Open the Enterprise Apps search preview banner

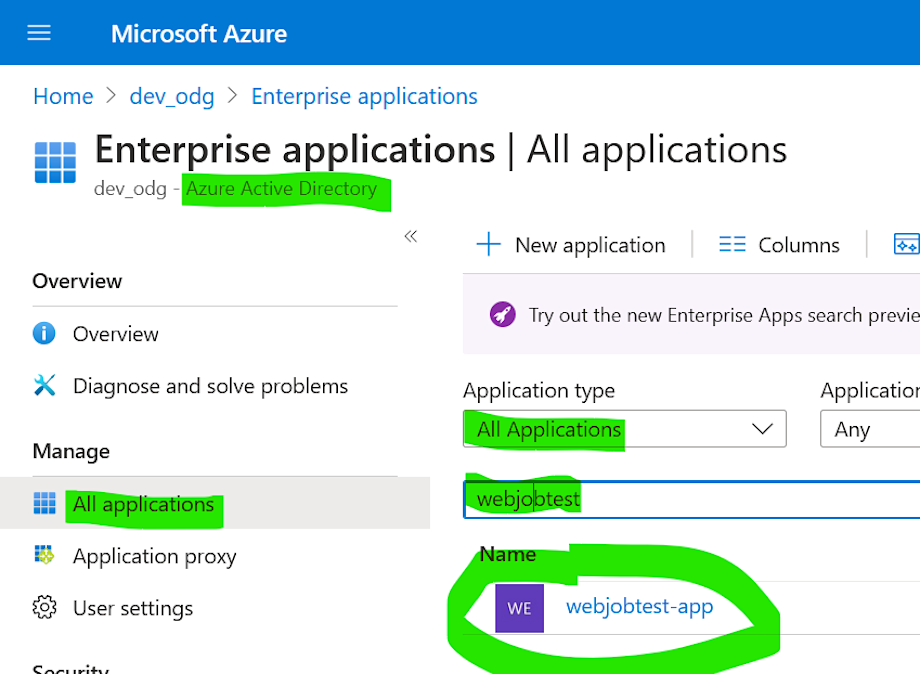point(691,314)
